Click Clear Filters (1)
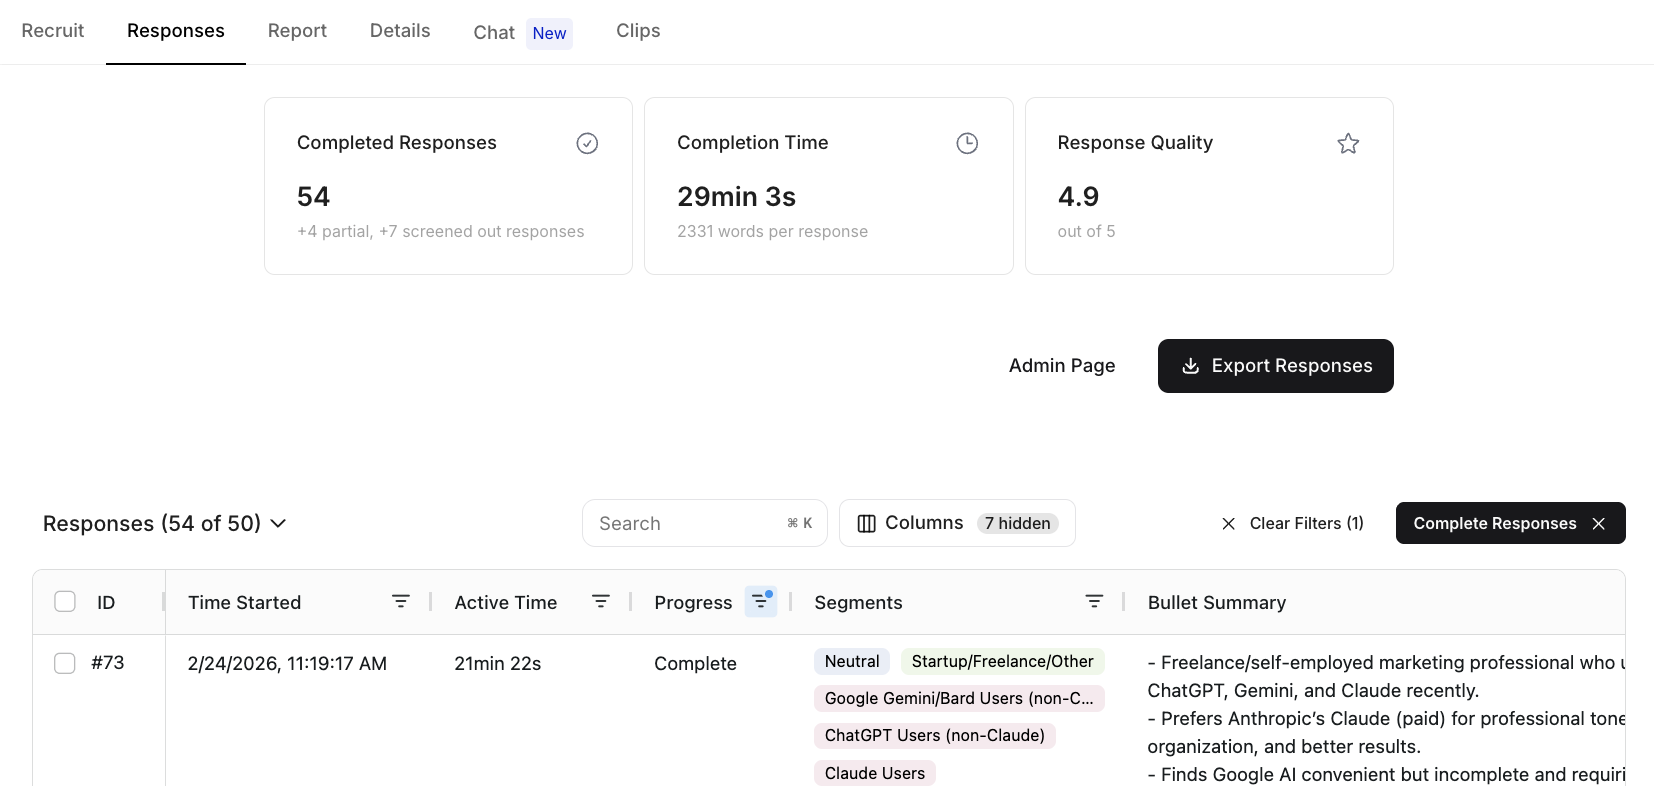1654x786 pixels. [x=1293, y=524]
